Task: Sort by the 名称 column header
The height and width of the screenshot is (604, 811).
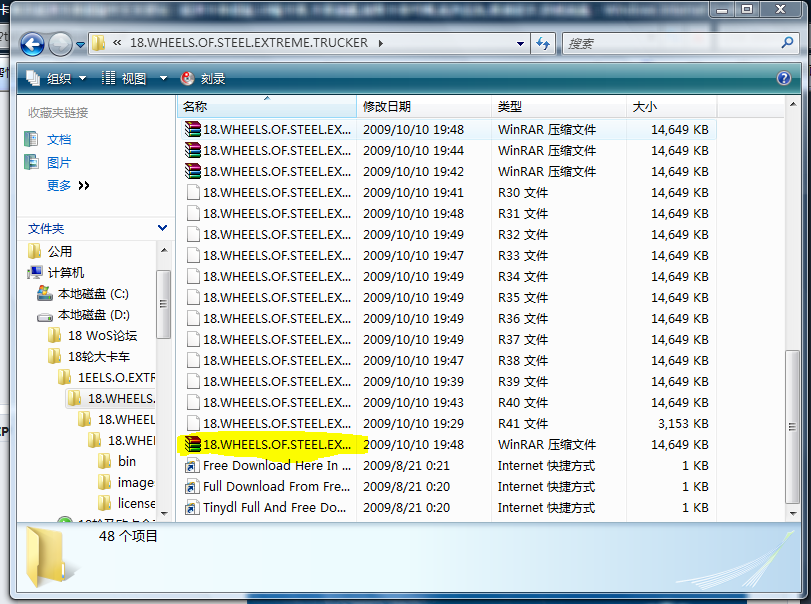Action: [267, 107]
